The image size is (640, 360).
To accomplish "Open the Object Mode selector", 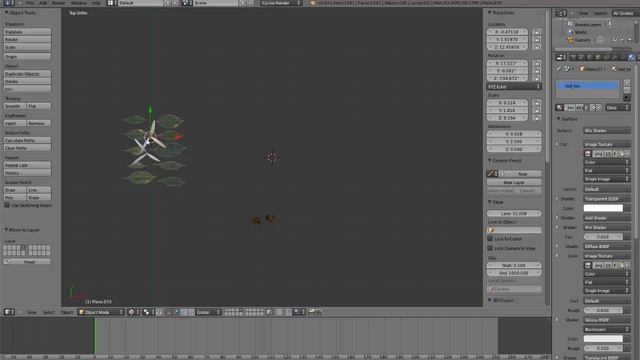I will coord(101,312).
